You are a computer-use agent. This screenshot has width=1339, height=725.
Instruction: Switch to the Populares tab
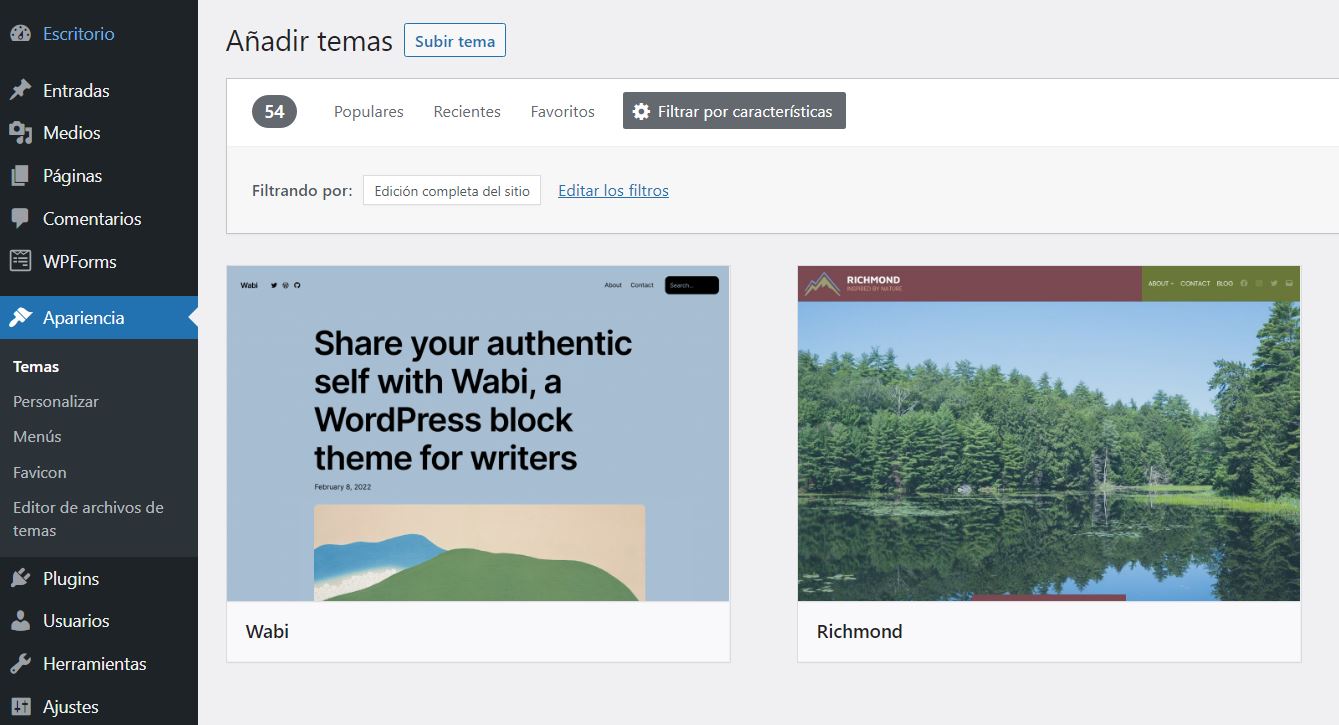point(368,112)
